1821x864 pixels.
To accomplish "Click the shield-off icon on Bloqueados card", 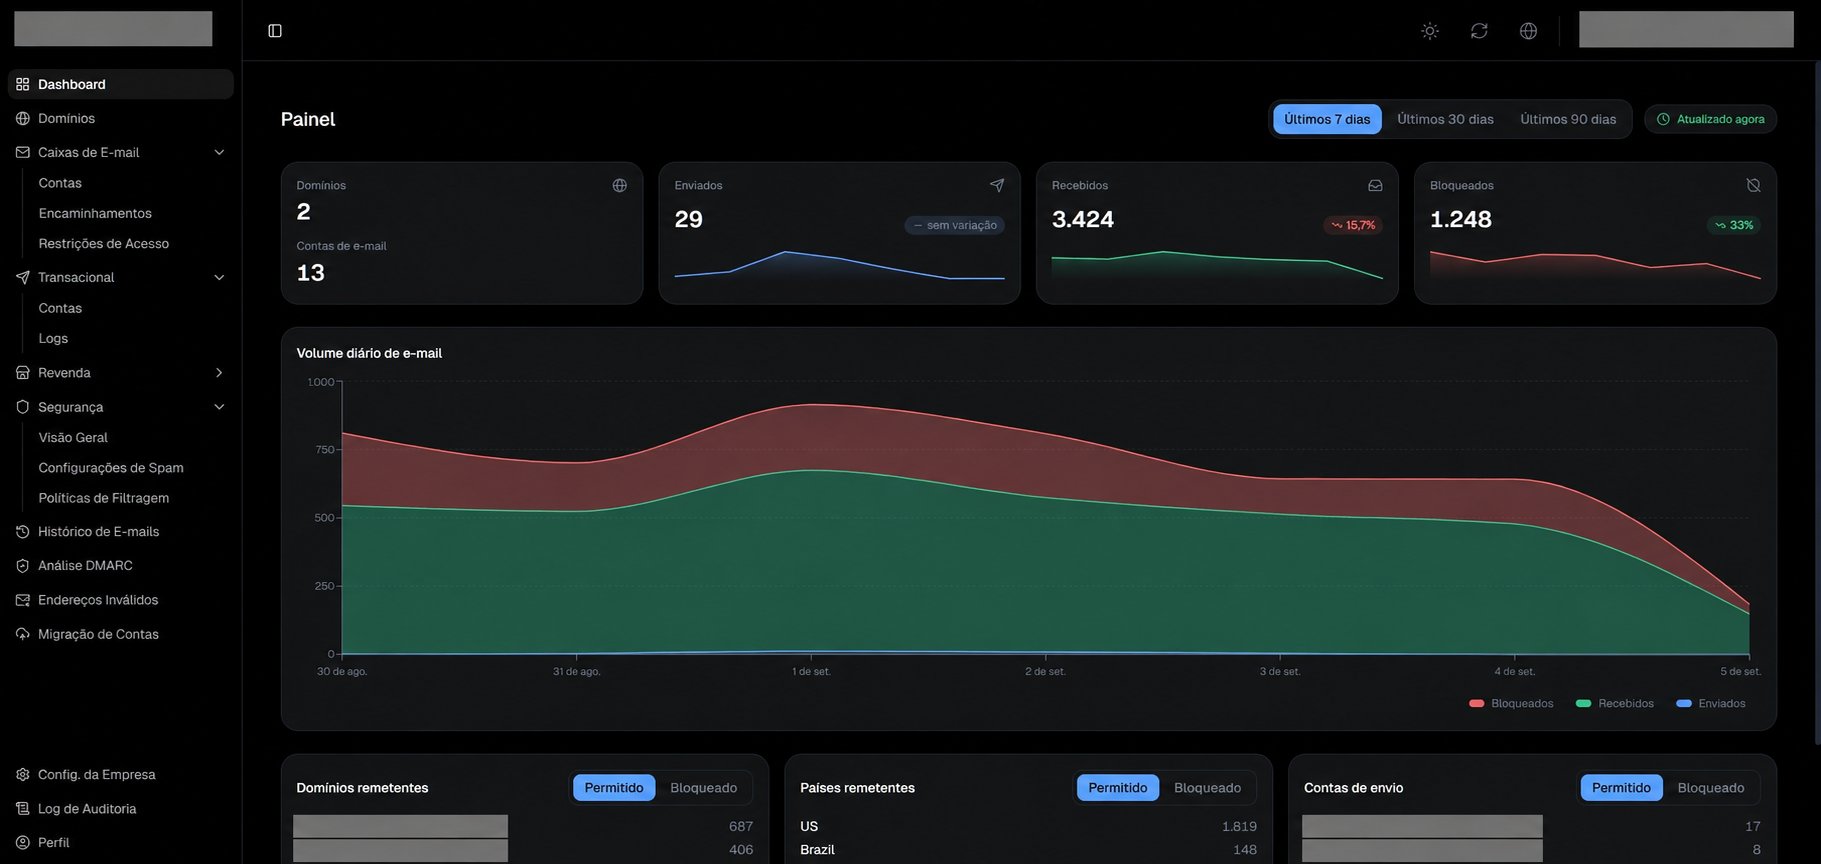I will 1753,185.
